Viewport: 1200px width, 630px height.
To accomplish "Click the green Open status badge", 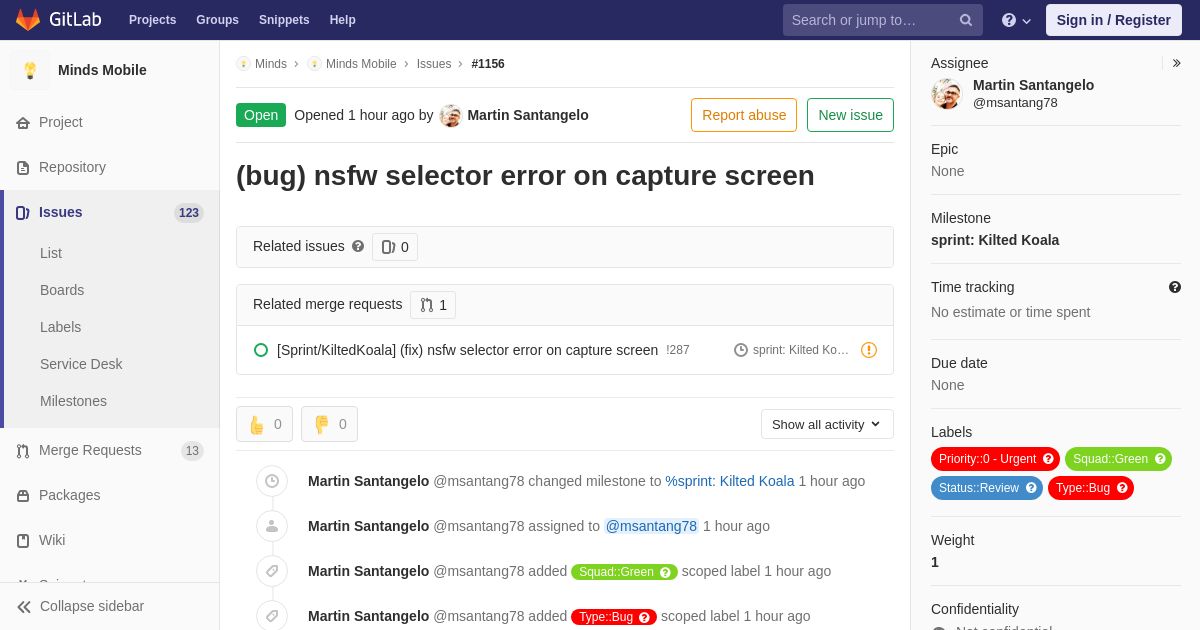I will coord(261,115).
